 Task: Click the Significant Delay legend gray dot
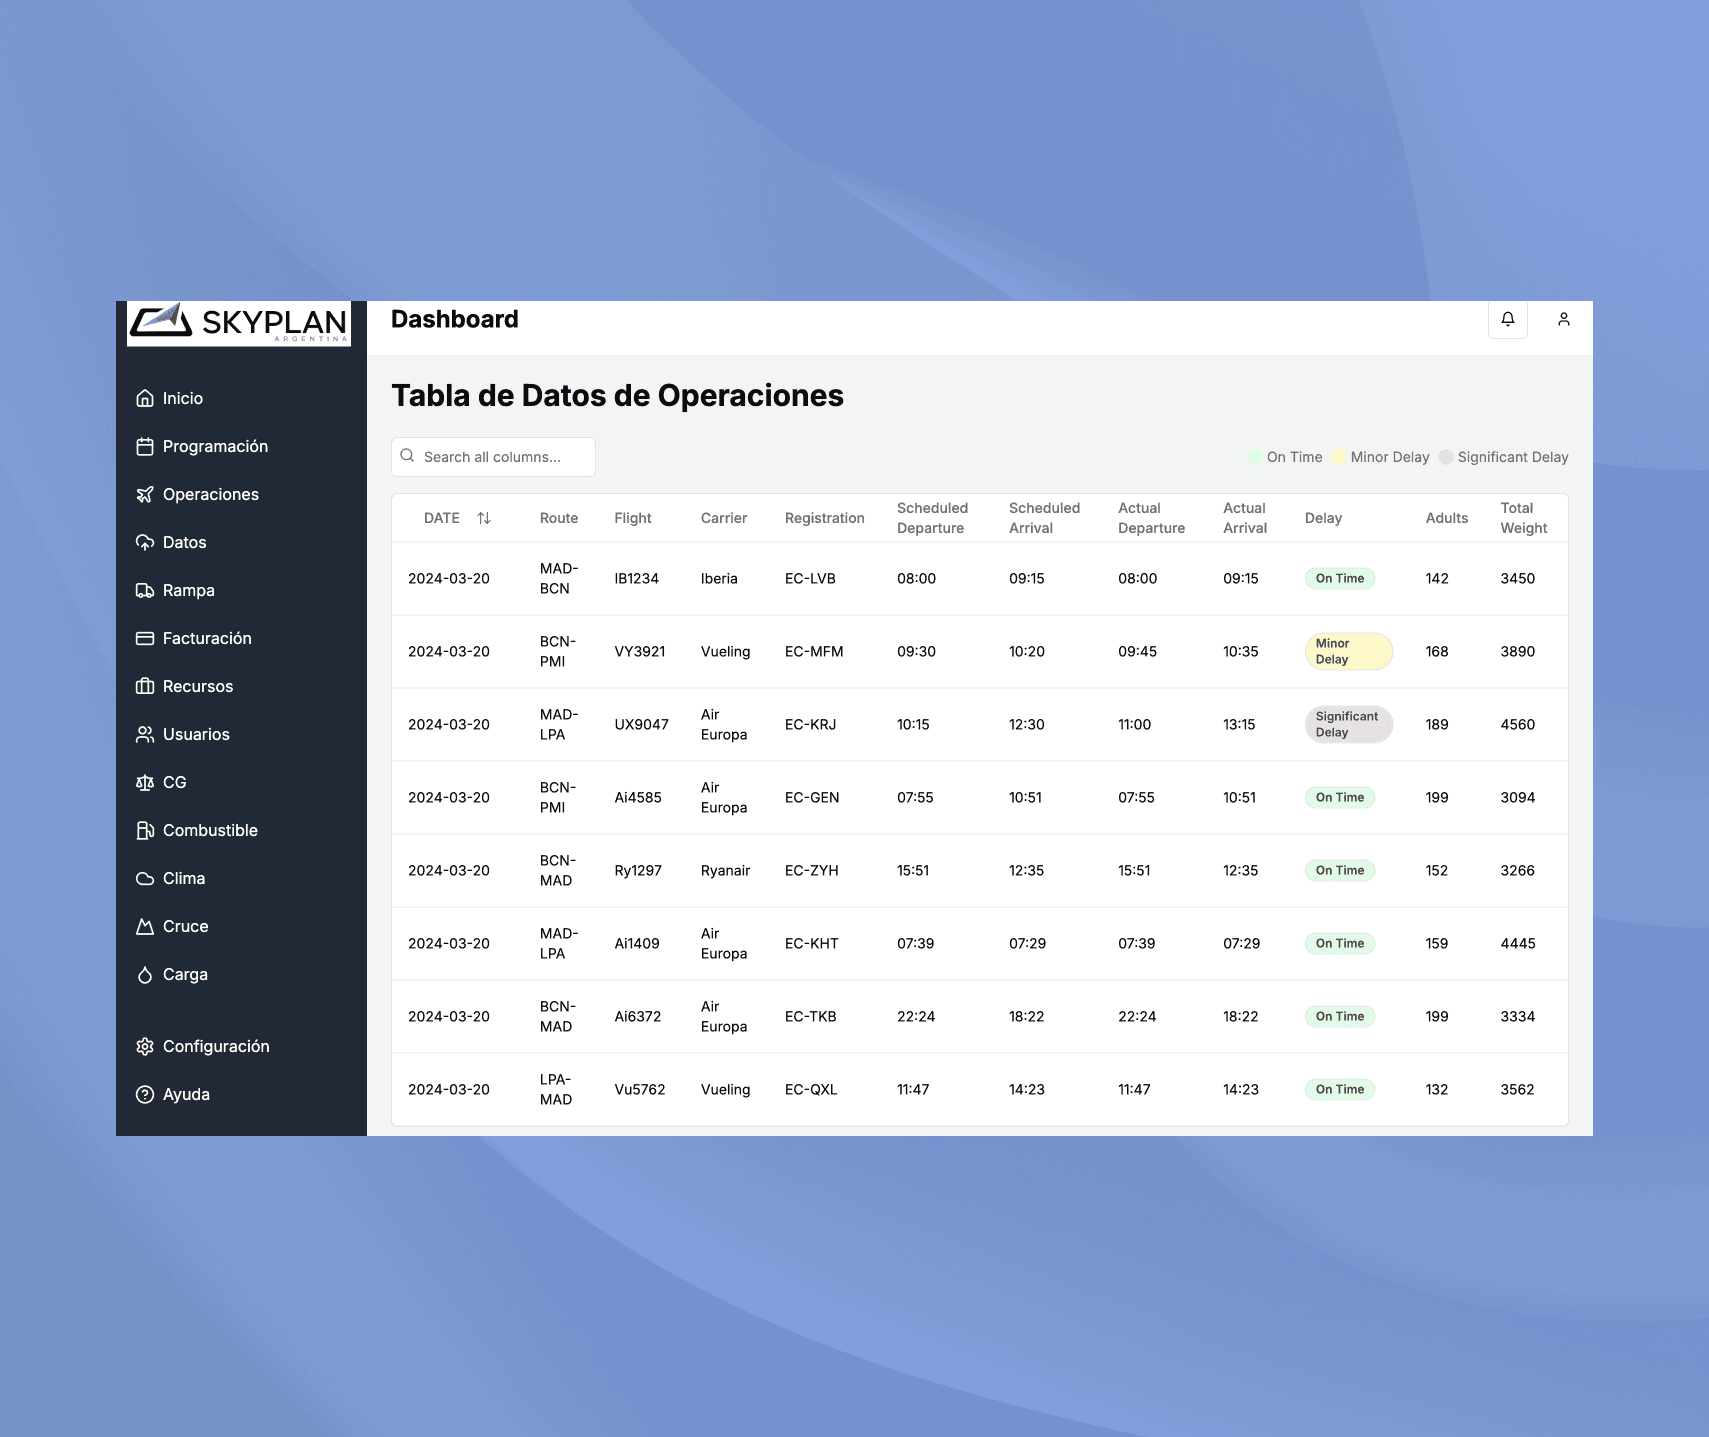pos(1446,457)
